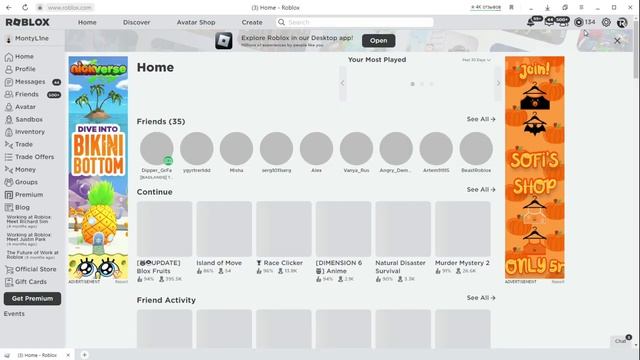Select the Home - Roblox browser tab
The height and width of the screenshot is (360, 640).
click(38, 355)
